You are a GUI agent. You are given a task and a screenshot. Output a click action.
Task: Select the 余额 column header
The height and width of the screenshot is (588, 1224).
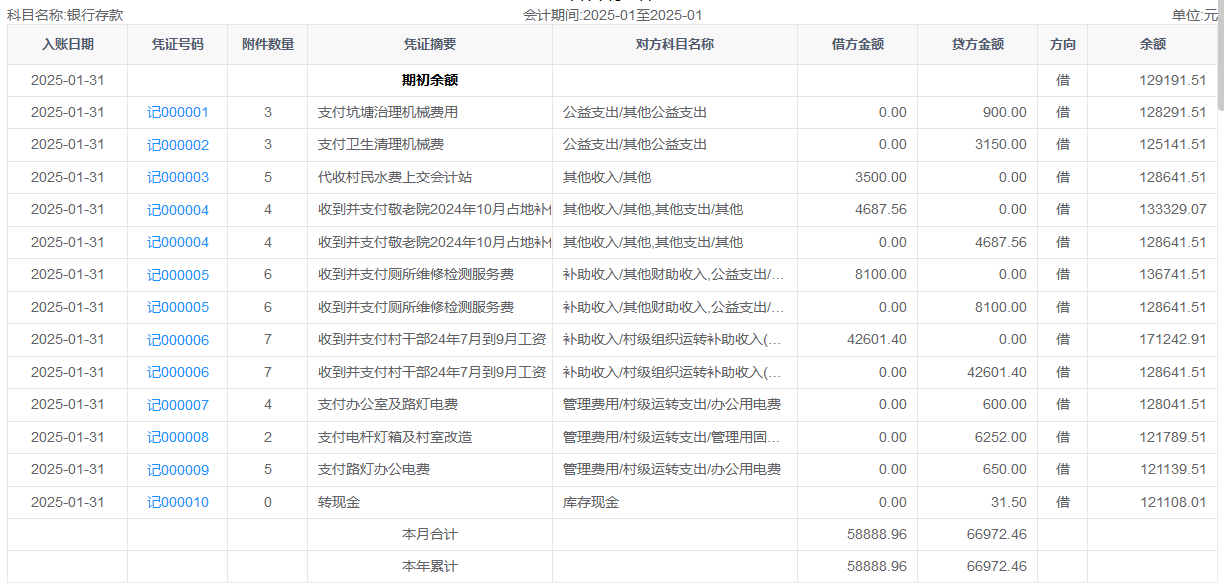(1153, 45)
